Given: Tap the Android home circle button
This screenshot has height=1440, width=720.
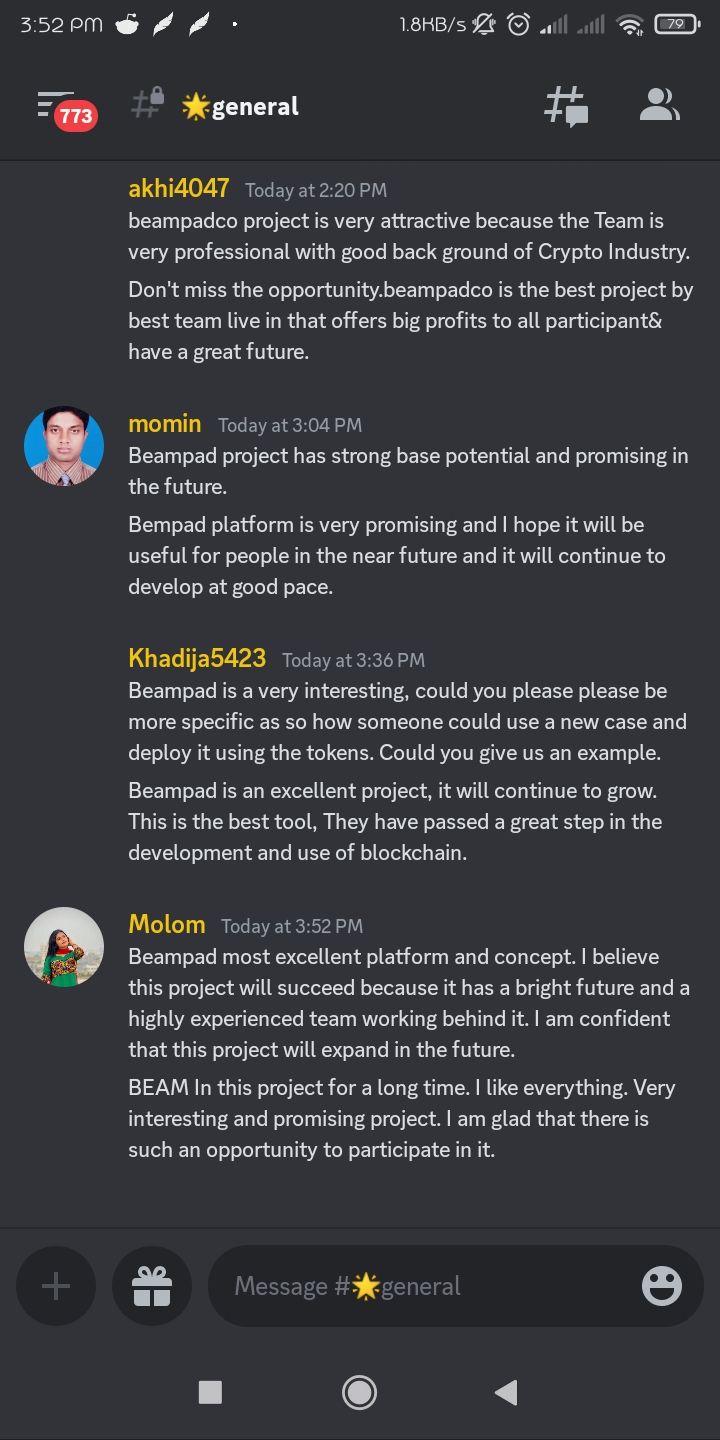Looking at the screenshot, I should 359,1392.
